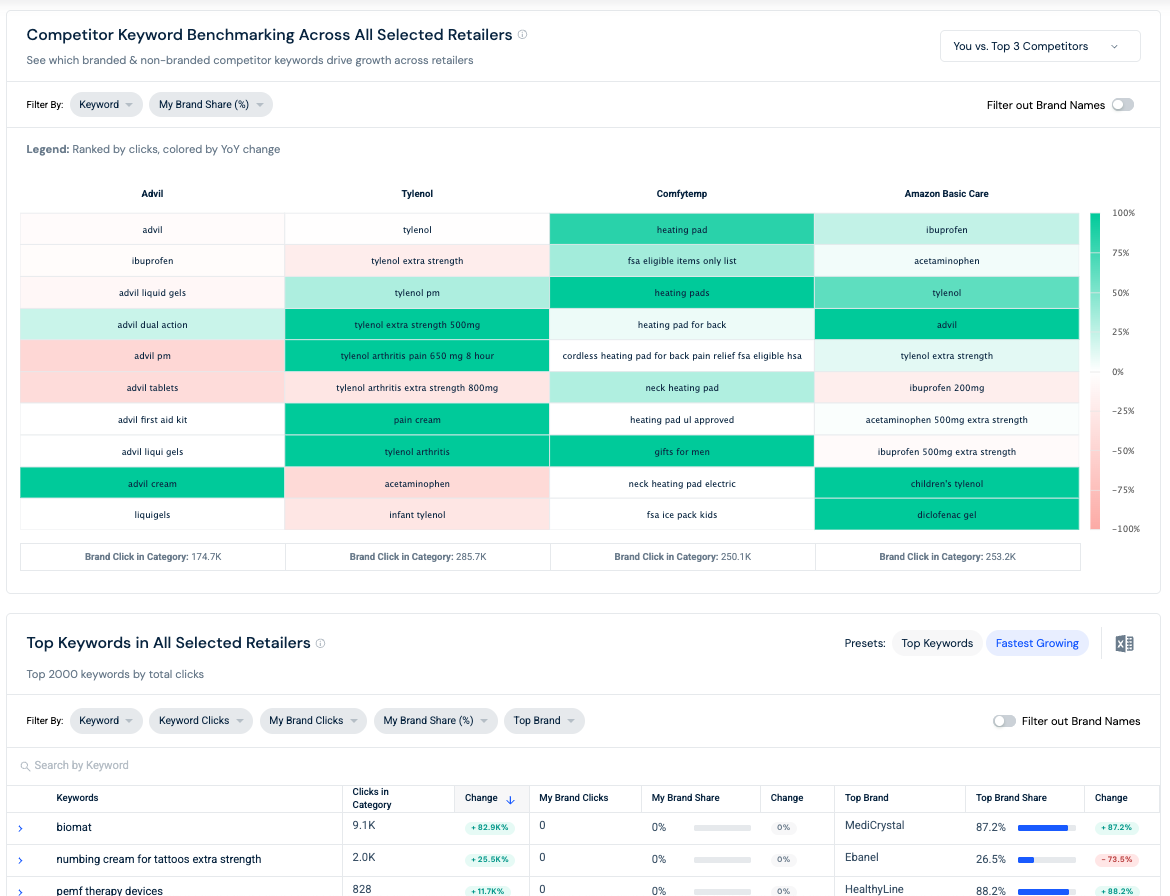1170x896 pixels.
Task: Click the heating pad cell under Comfytemp
Action: [682, 229]
